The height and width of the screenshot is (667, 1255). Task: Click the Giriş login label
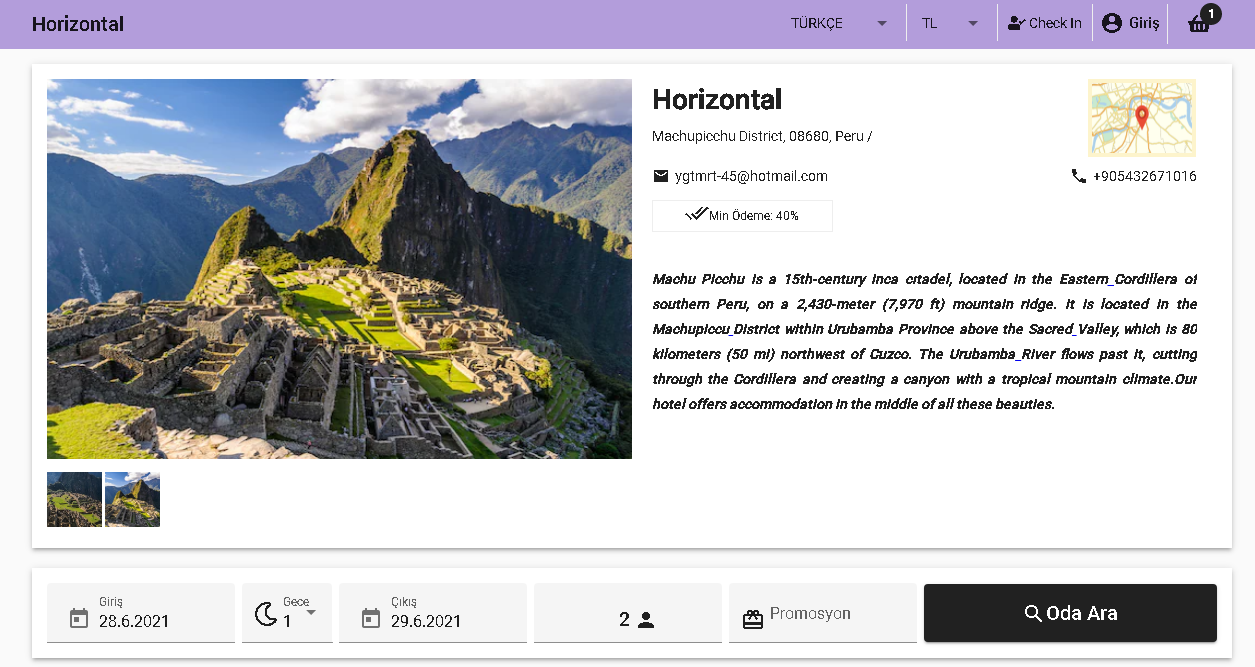pyautogui.click(x=1144, y=23)
